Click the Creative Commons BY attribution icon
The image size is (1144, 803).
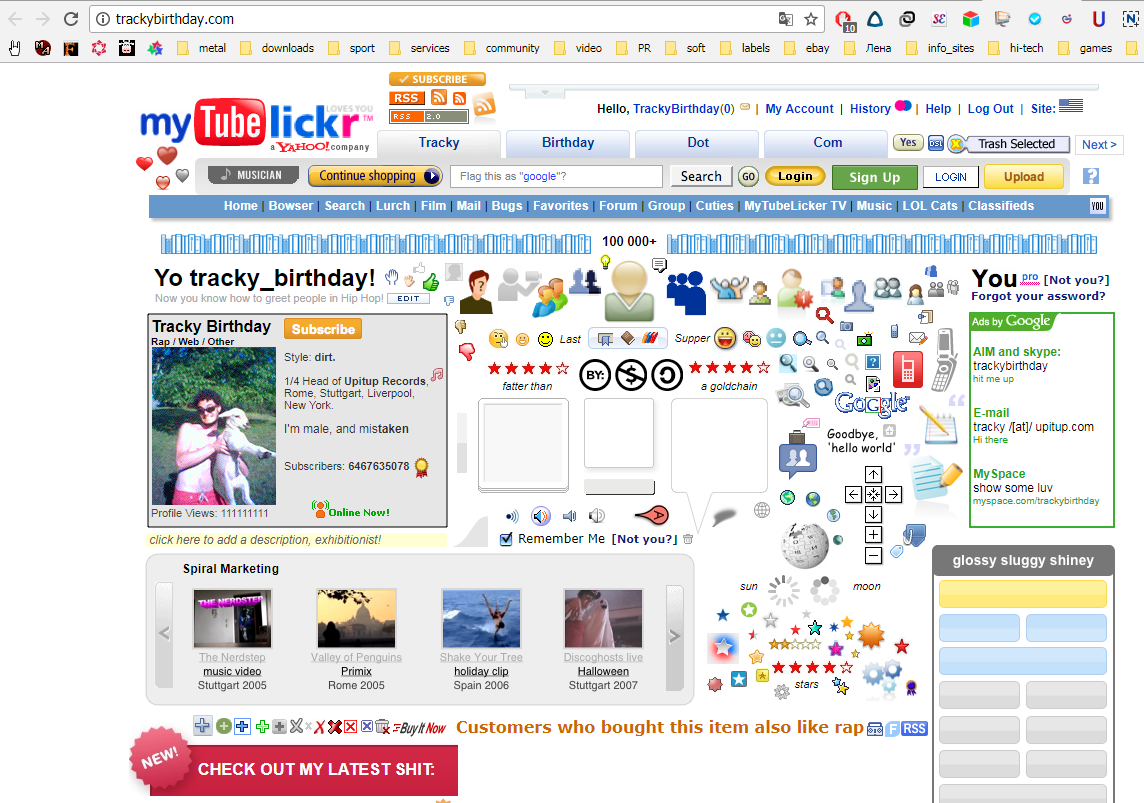point(595,375)
